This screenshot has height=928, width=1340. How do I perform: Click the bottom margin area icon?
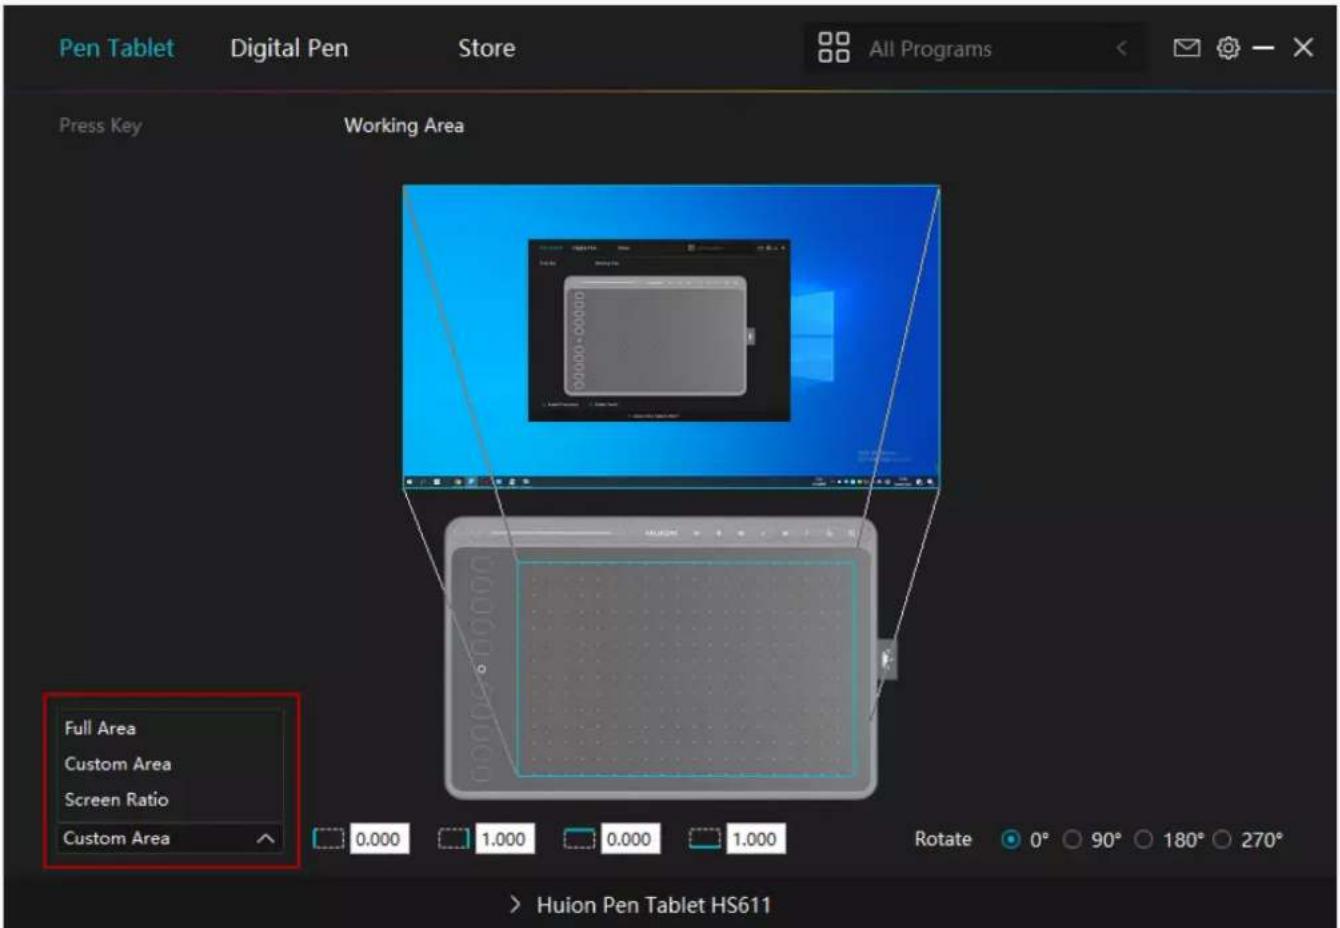coord(704,838)
